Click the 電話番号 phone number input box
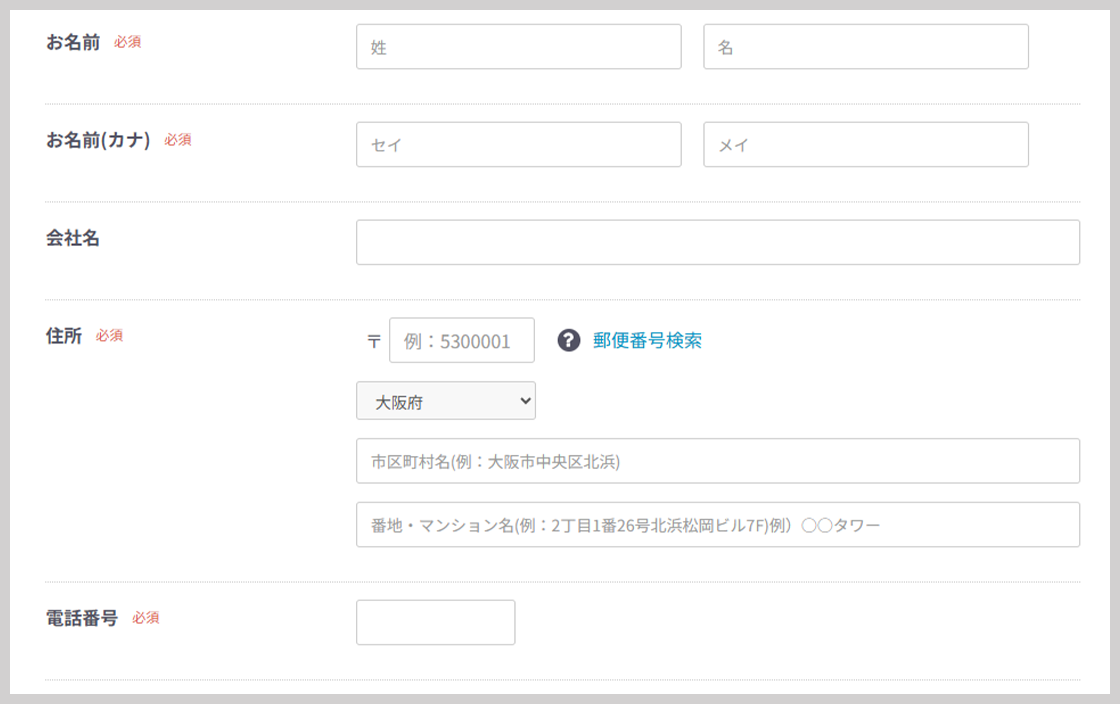The image size is (1120, 704). coord(435,623)
